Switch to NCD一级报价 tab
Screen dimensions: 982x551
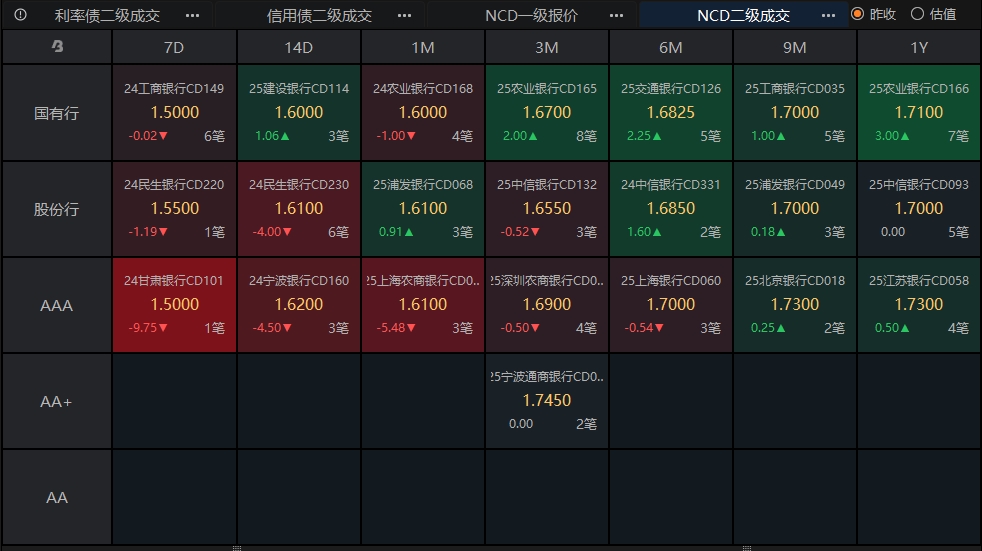point(531,15)
